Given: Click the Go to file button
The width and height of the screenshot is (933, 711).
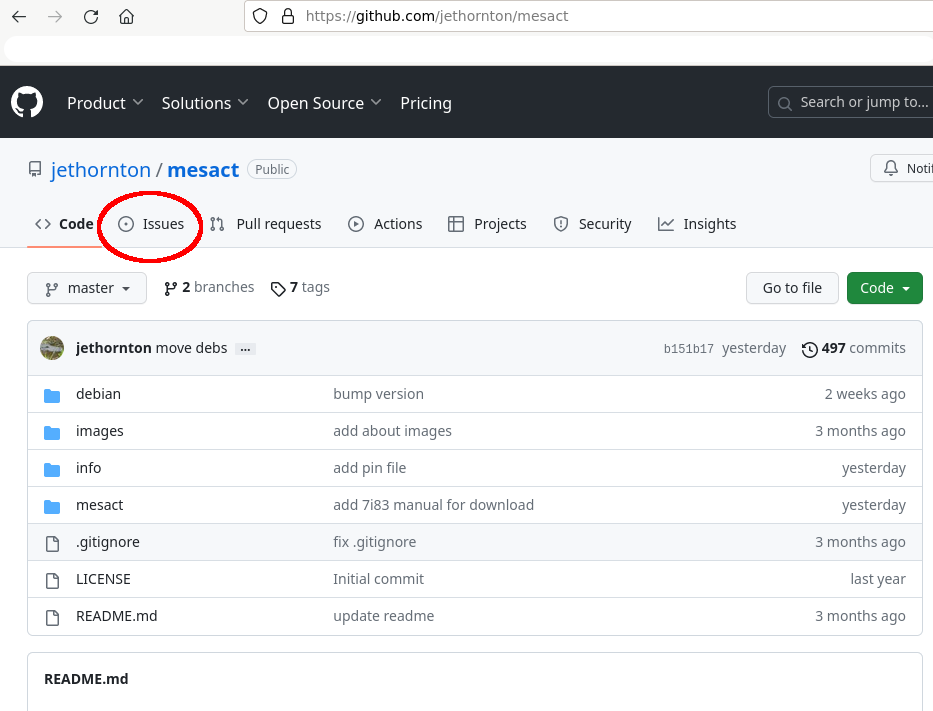Looking at the screenshot, I should 792,288.
